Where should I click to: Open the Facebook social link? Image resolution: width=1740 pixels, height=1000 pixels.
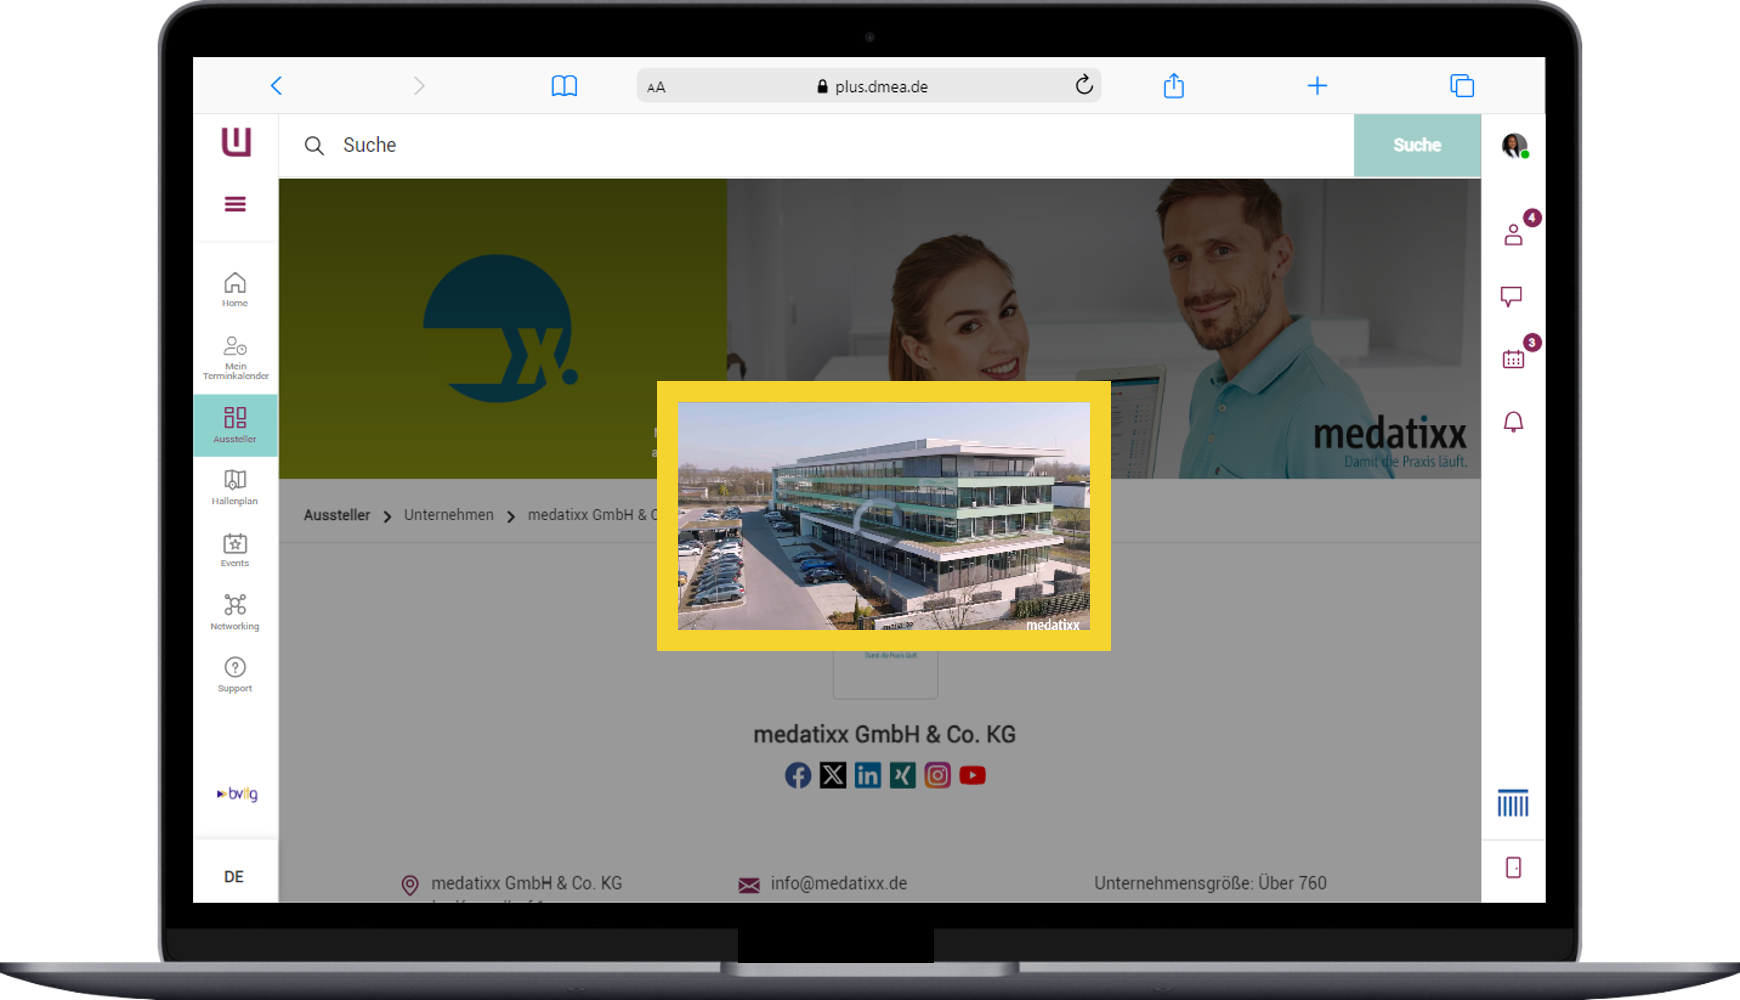click(798, 775)
